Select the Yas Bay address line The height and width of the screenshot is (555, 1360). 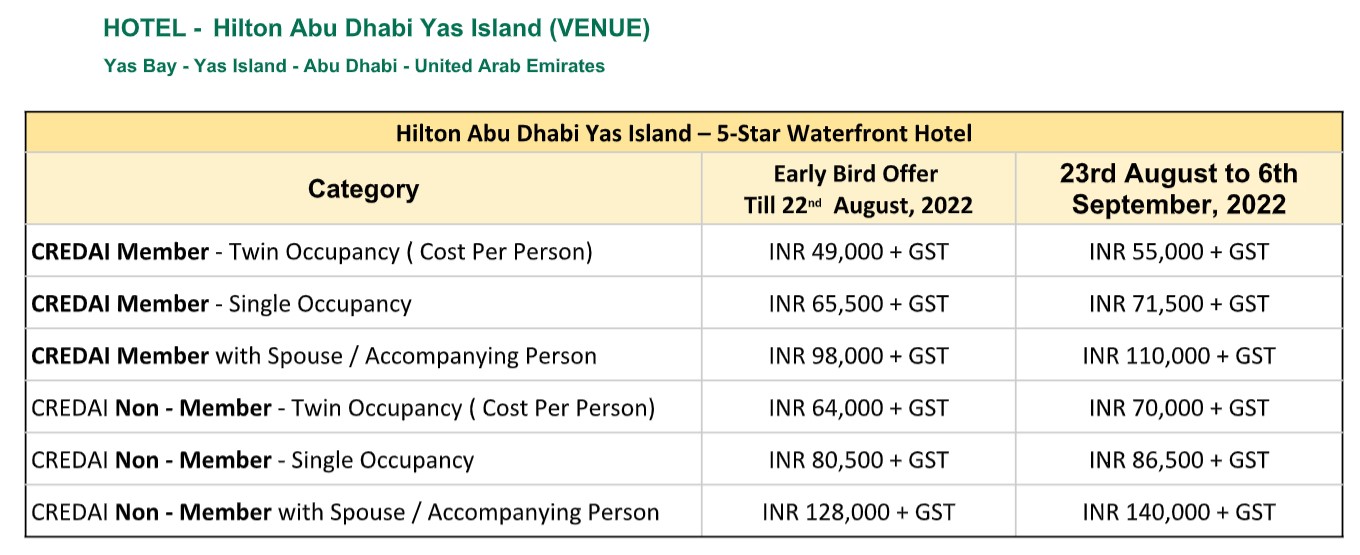[x=354, y=67]
